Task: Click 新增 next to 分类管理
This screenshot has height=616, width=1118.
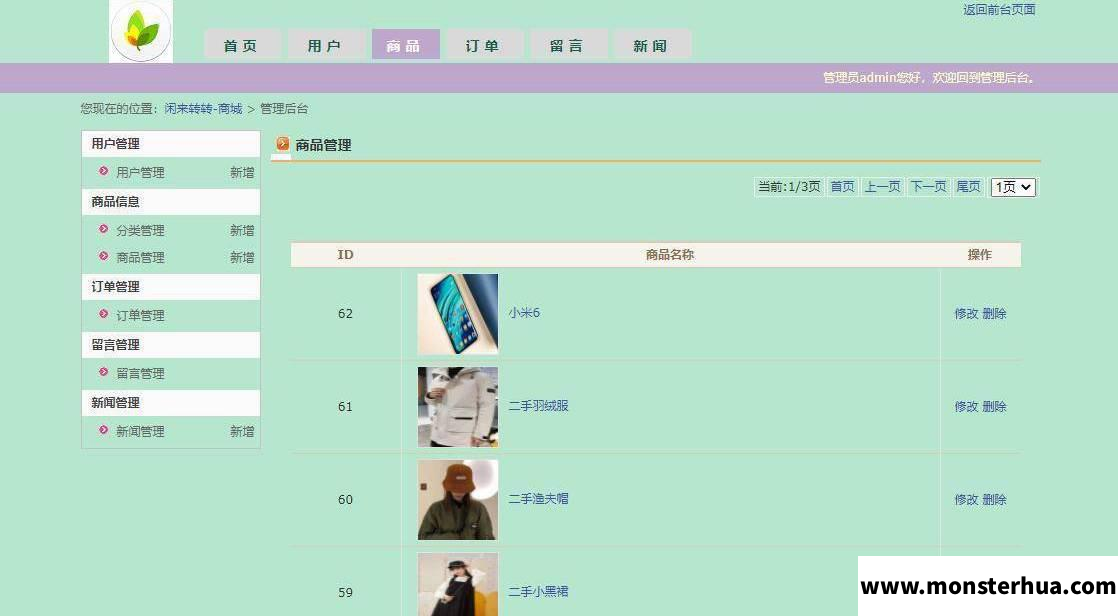Action: (x=242, y=230)
